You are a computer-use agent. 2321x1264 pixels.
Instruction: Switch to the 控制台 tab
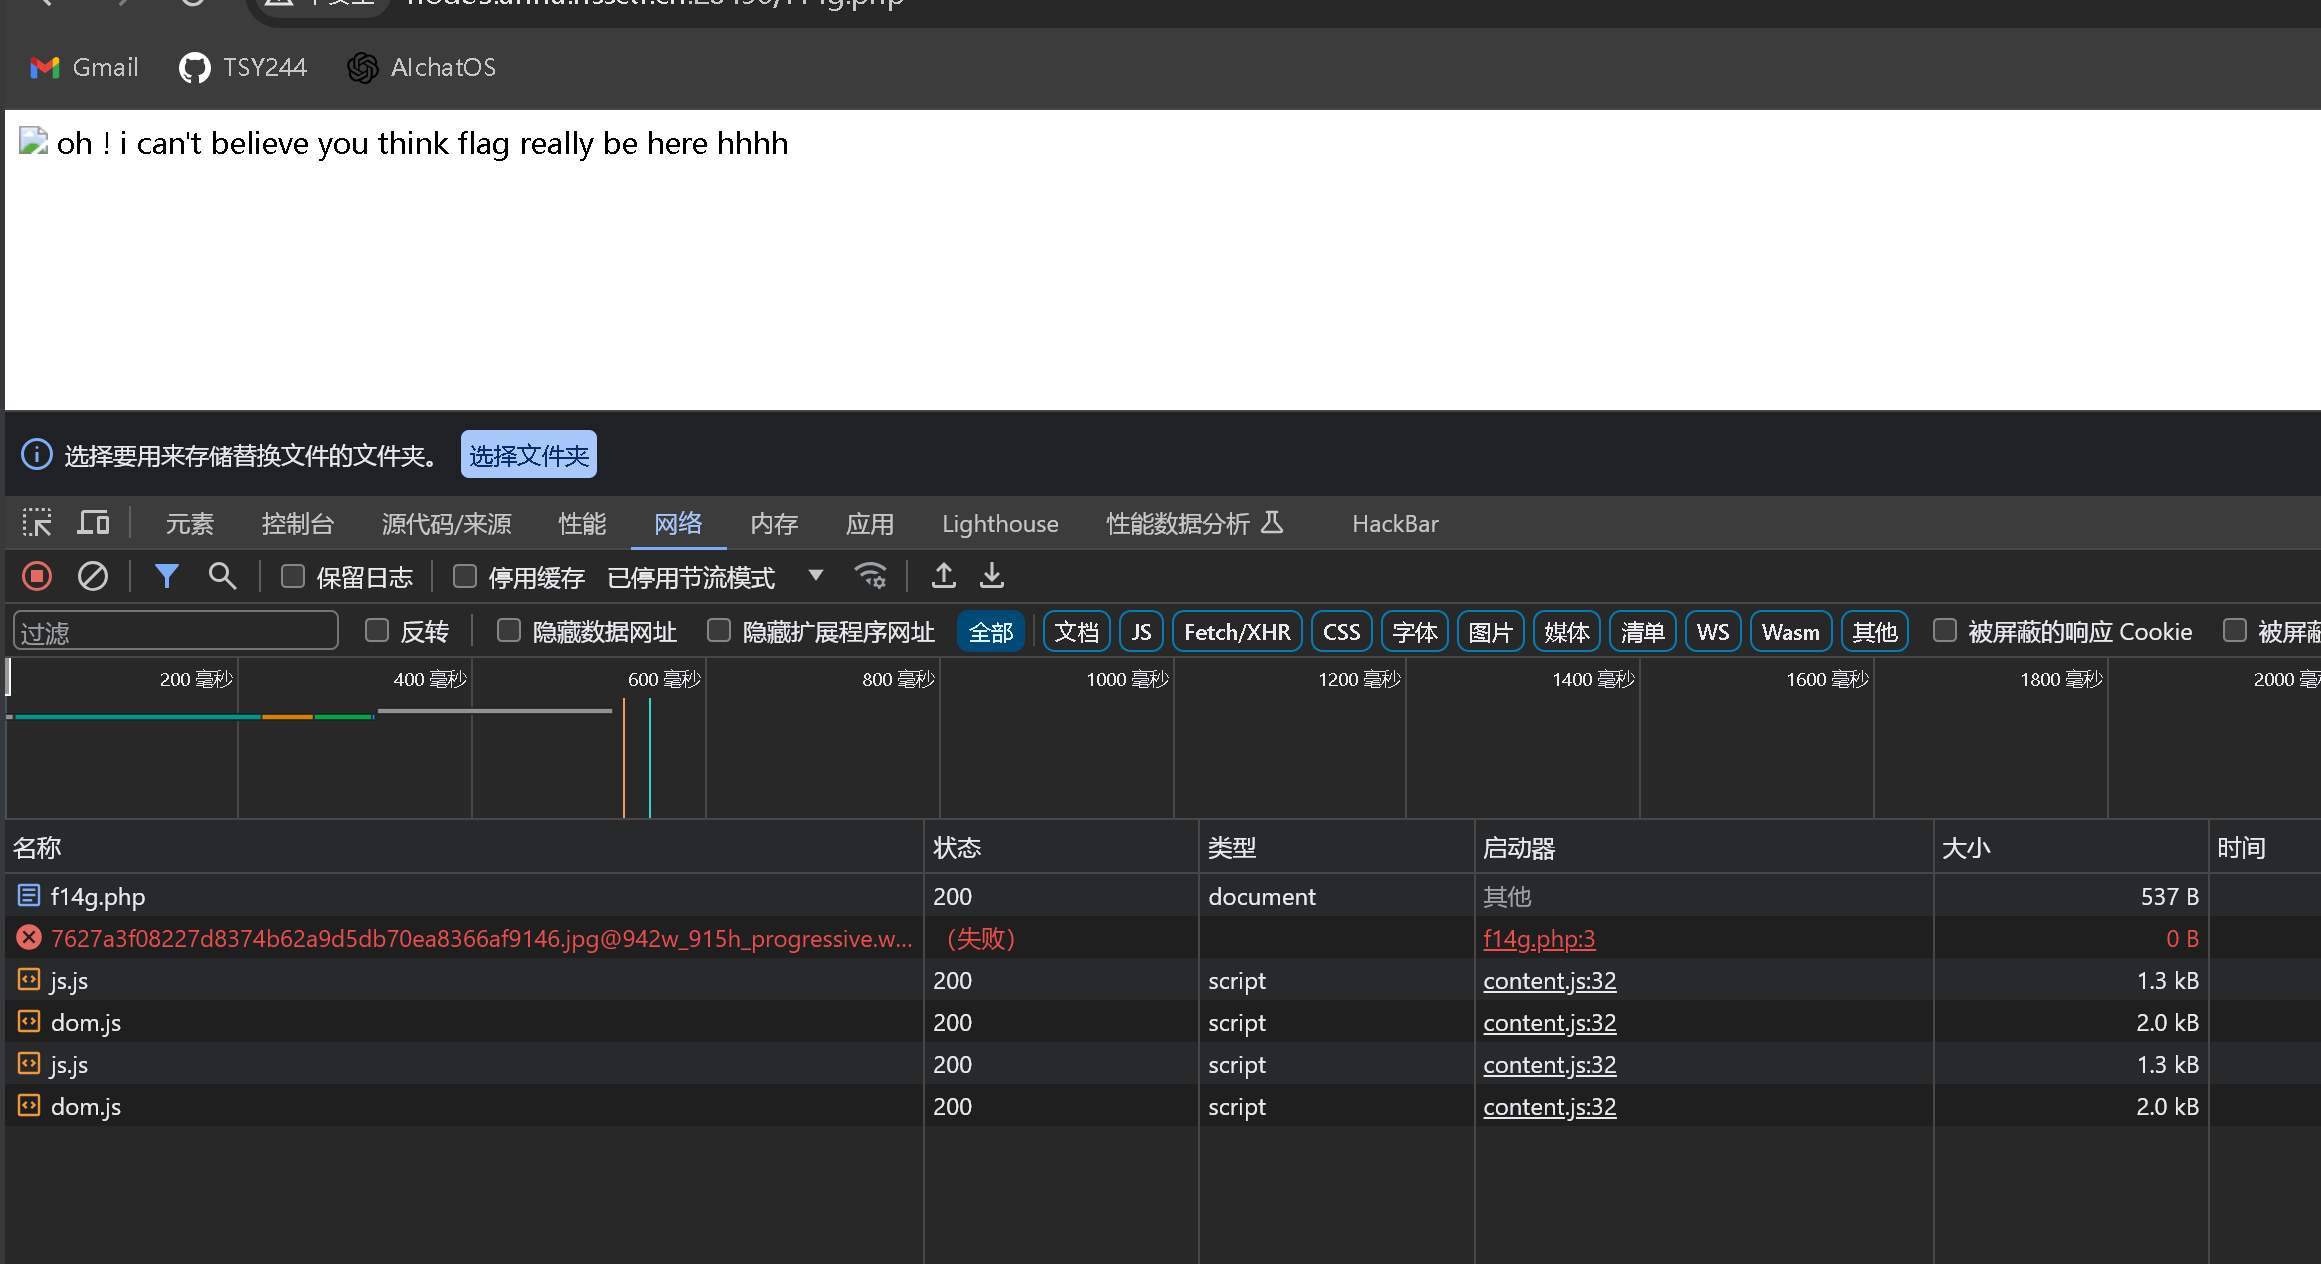tap(297, 524)
